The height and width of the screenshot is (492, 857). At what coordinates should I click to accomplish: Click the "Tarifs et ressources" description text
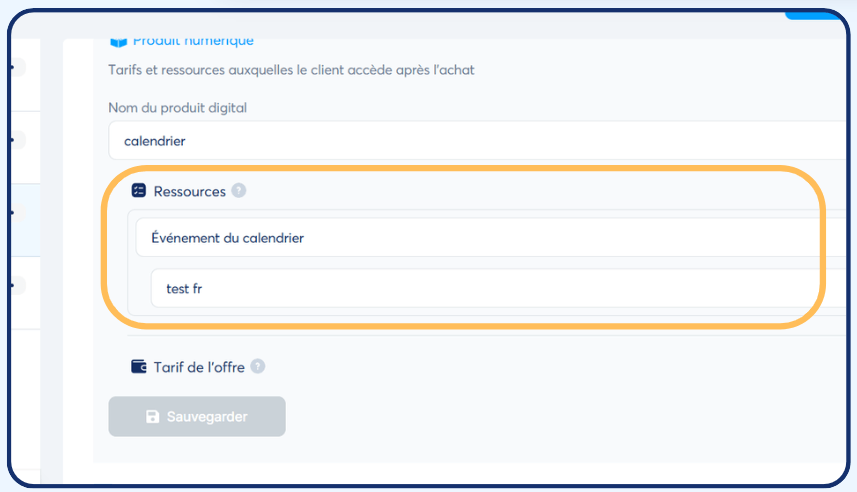point(291,70)
